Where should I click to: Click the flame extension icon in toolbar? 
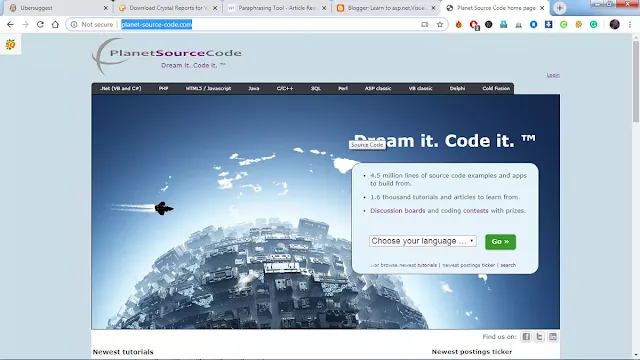[459, 24]
